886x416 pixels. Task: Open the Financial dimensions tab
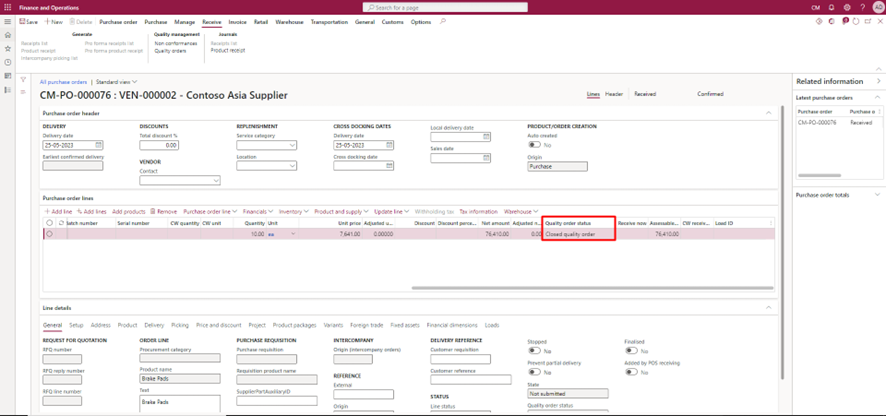pos(452,326)
